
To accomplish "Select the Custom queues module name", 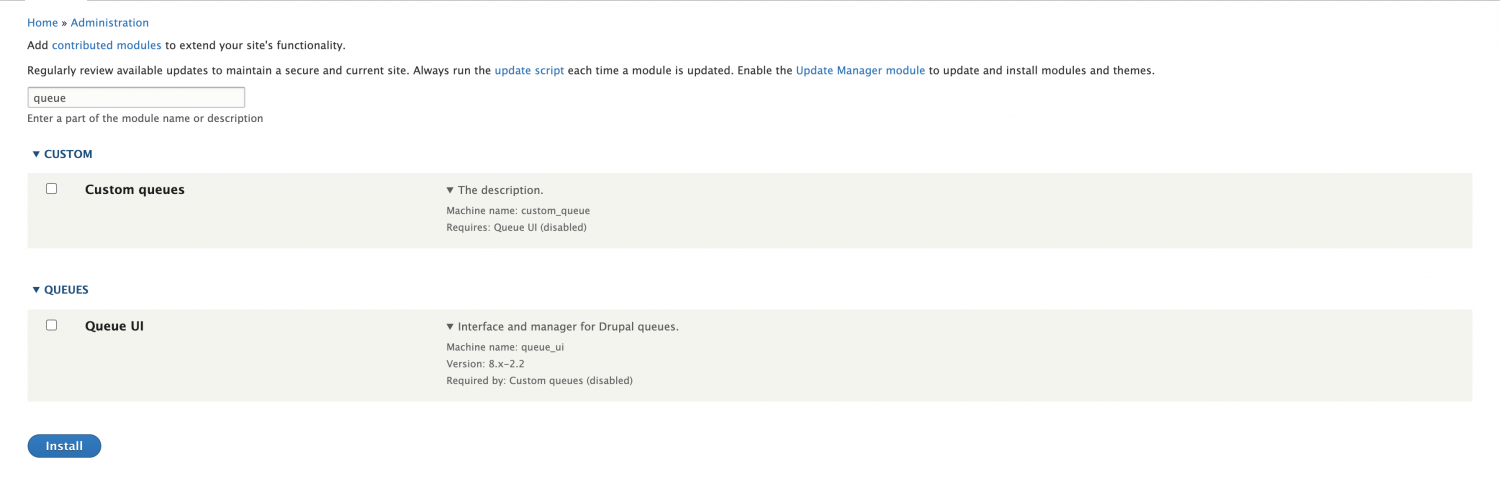I will [135, 189].
